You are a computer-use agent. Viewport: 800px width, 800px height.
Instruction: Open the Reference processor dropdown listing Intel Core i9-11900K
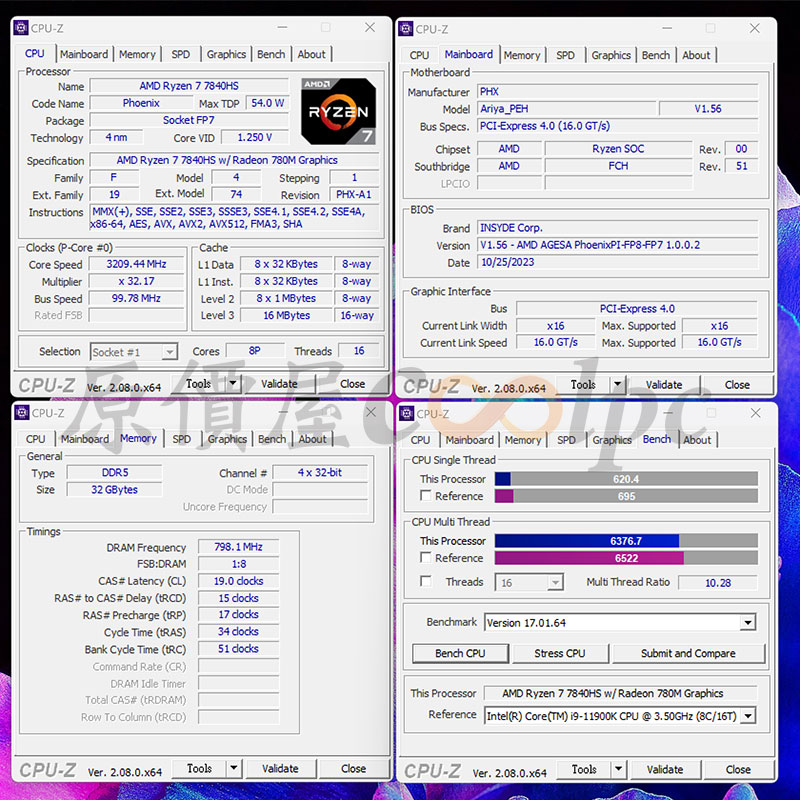(x=620, y=716)
